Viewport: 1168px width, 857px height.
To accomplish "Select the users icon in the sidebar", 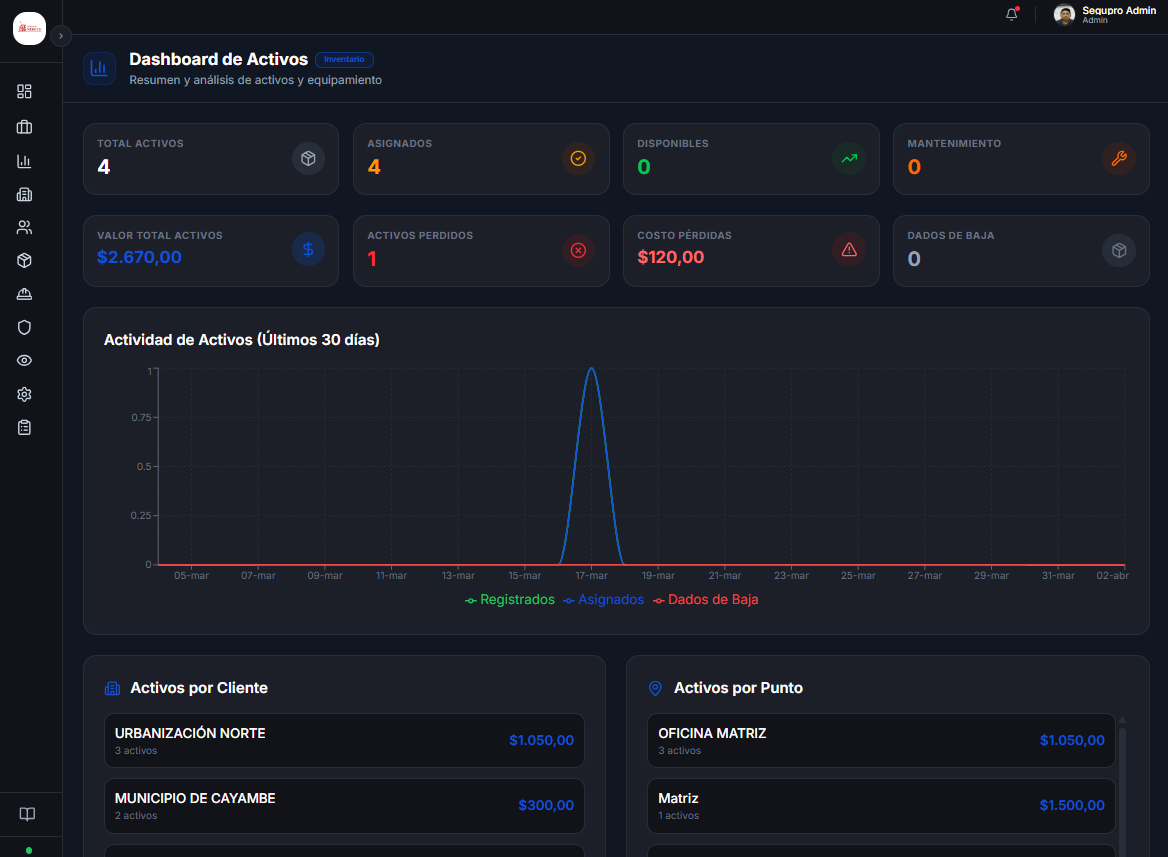I will click(x=24, y=227).
